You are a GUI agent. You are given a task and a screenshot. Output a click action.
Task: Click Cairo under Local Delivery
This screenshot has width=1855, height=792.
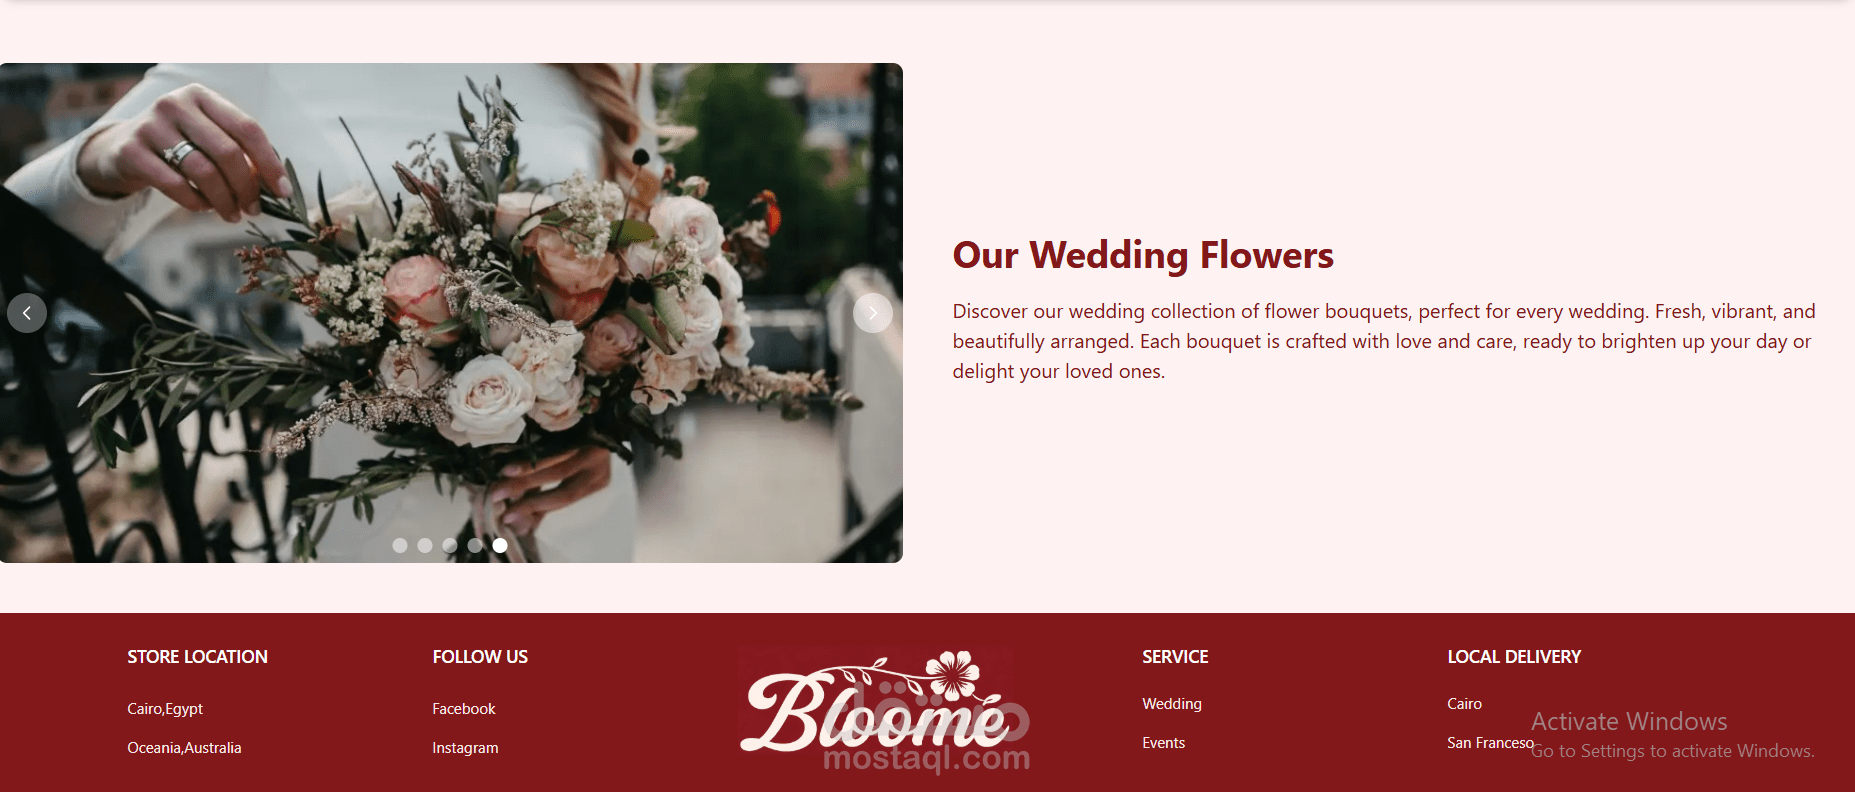(1465, 704)
